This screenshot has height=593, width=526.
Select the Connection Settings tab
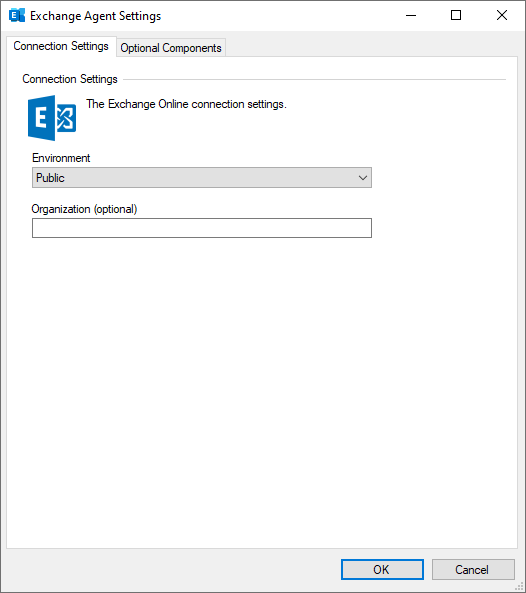coord(61,46)
